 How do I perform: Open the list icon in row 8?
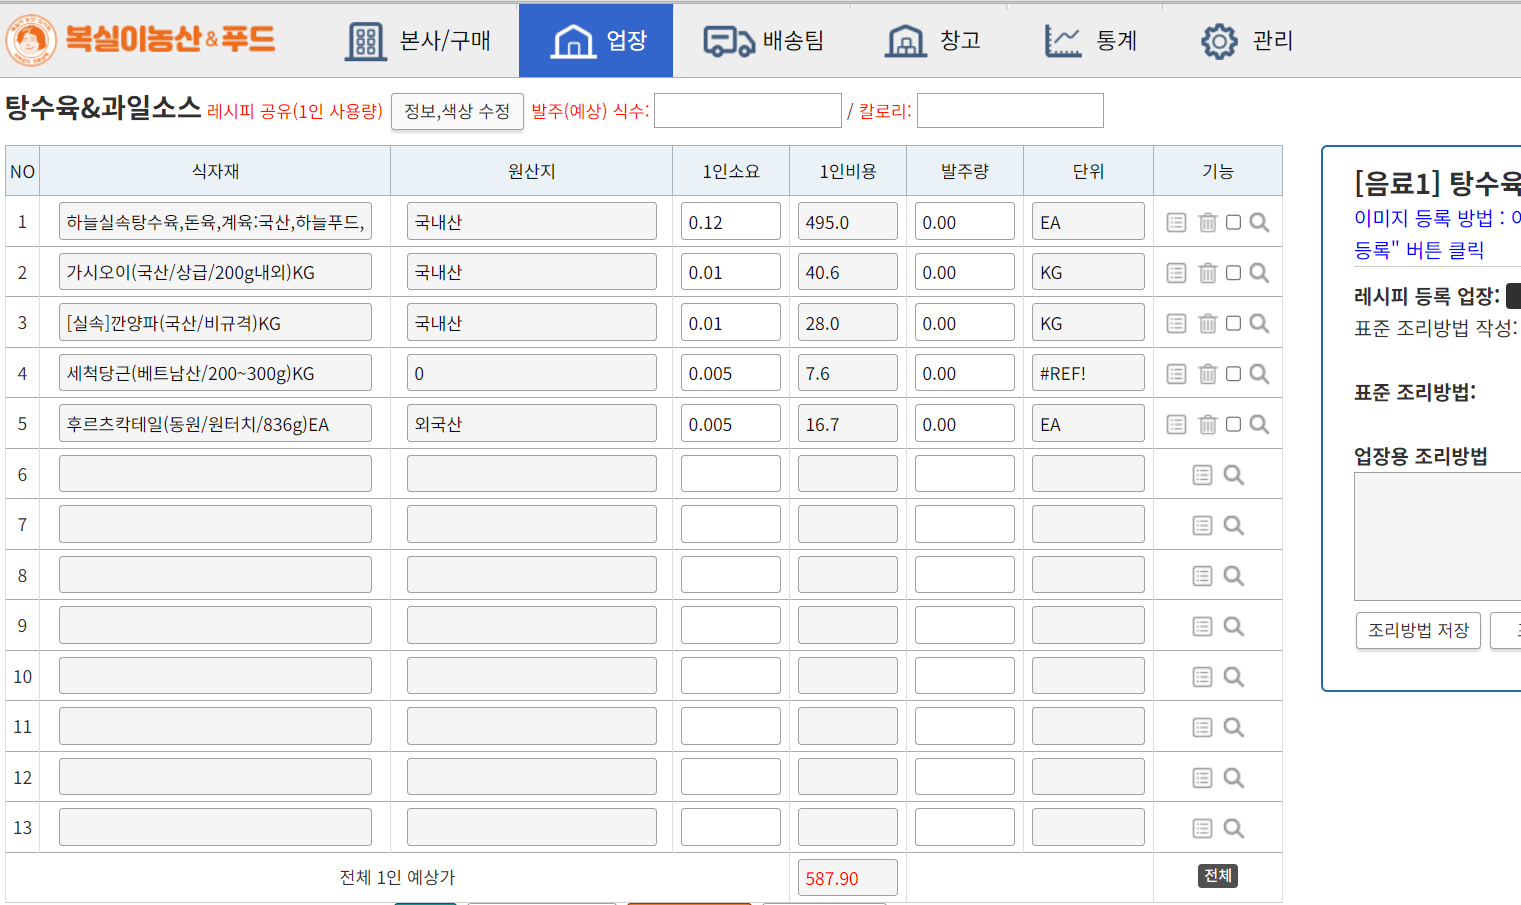coord(1202,576)
